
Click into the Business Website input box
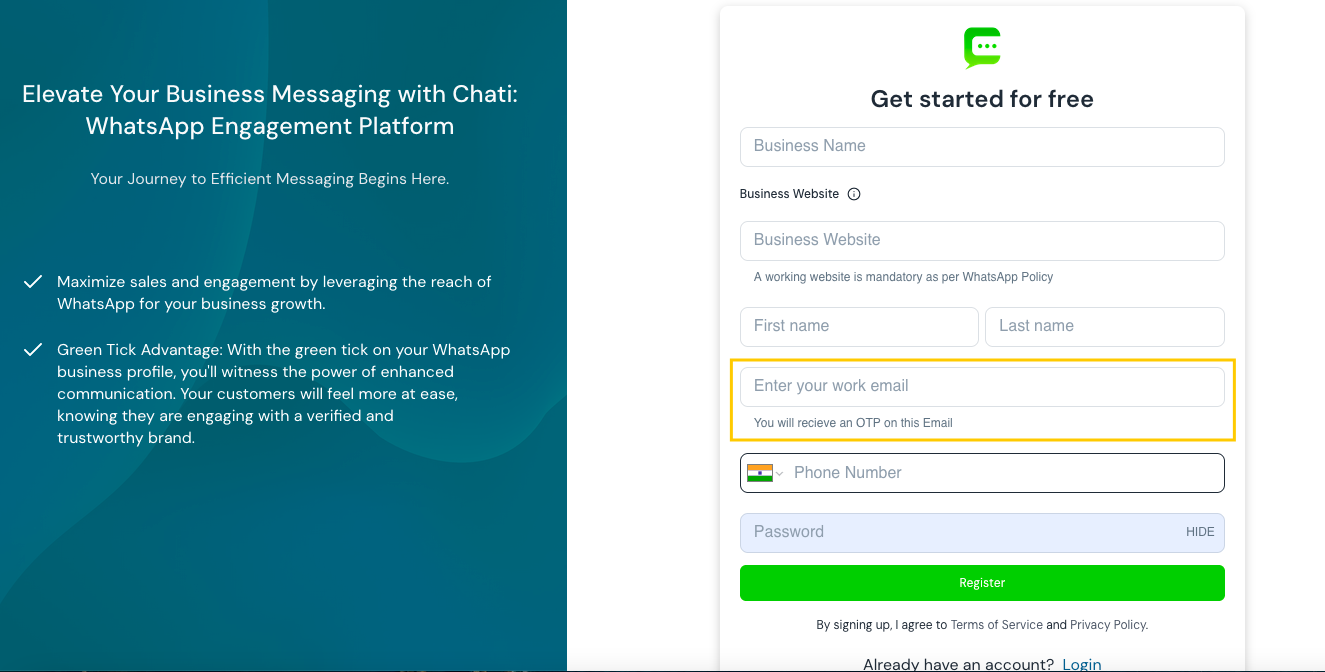tap(981, 240)
